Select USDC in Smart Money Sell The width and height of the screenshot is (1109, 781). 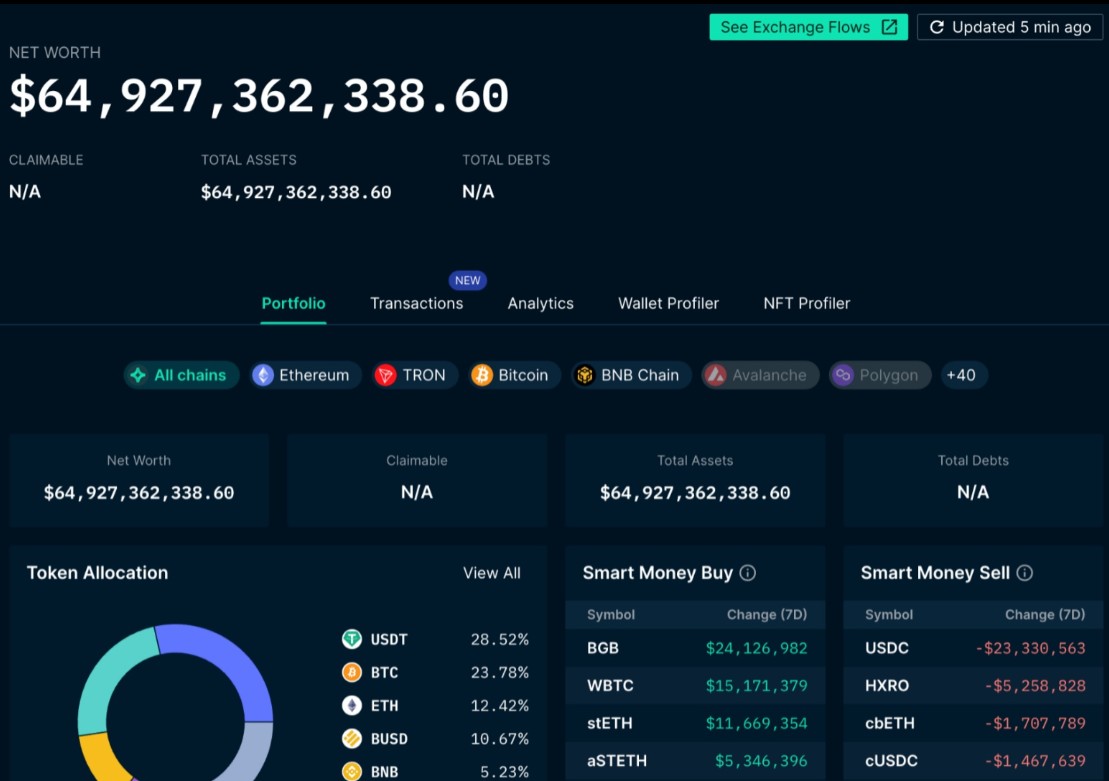pos(973,648)
